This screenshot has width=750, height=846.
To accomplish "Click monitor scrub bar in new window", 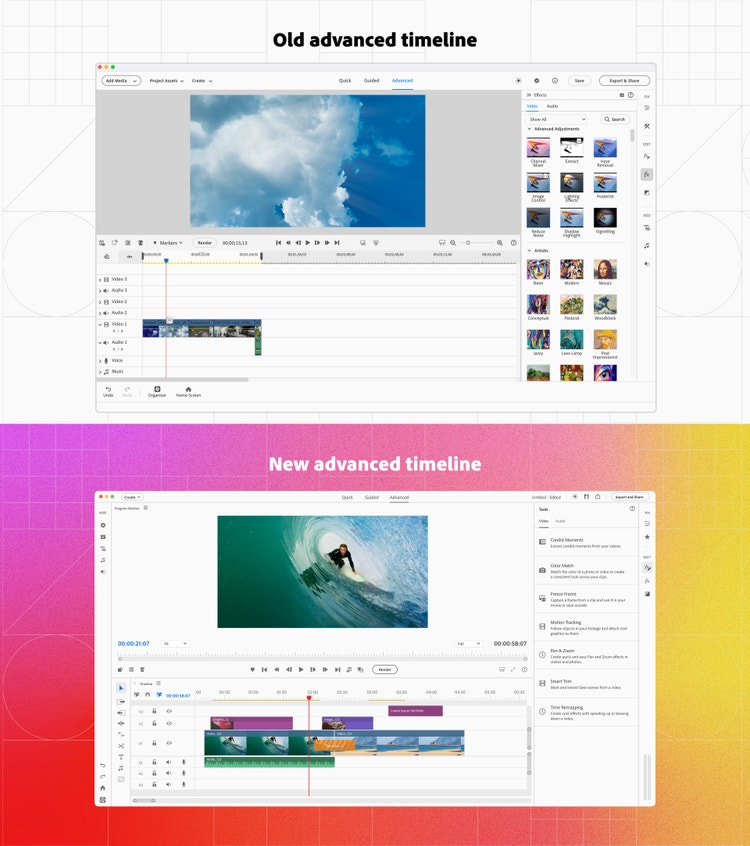I will 322,659.
